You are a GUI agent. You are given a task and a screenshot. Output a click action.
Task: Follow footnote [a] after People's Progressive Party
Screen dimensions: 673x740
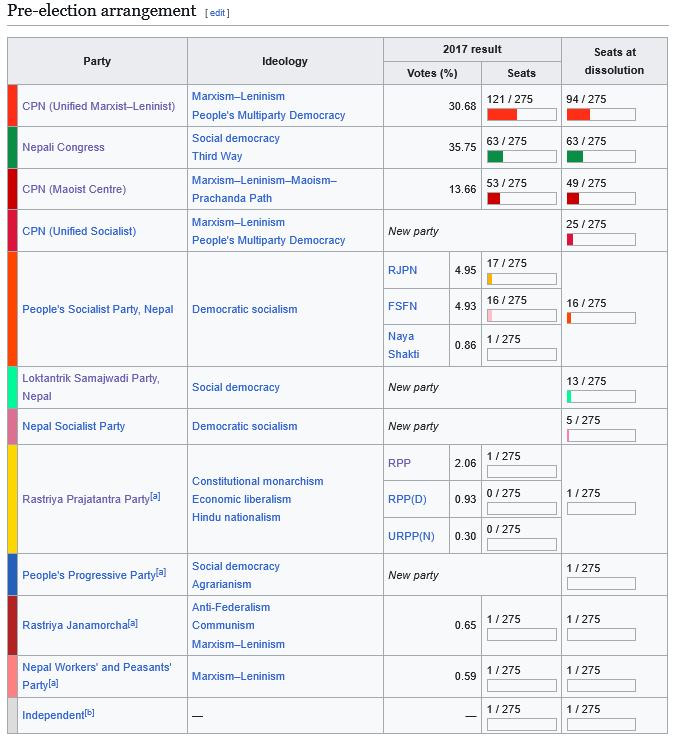(x=161, y=572)
